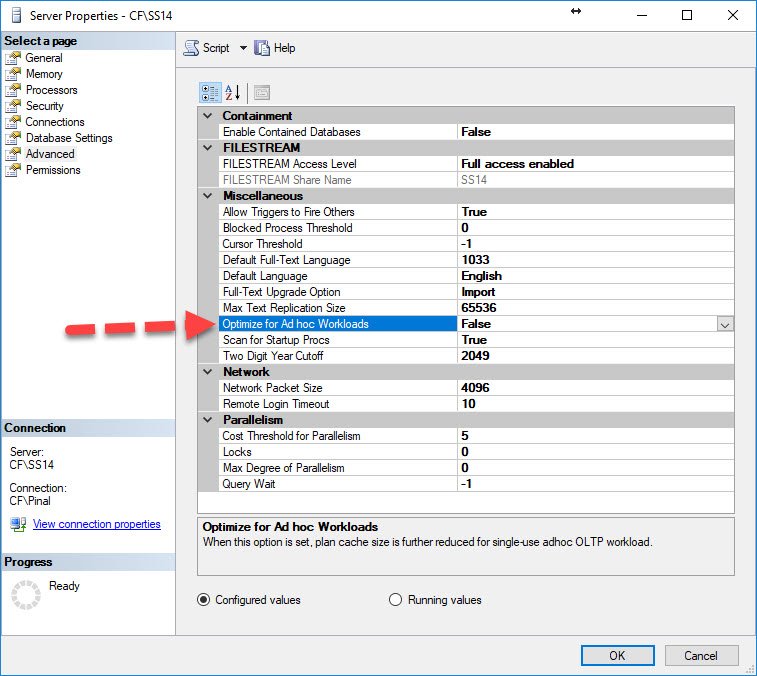
Task: Click the Permissions page icon
Action: point(13,170)
